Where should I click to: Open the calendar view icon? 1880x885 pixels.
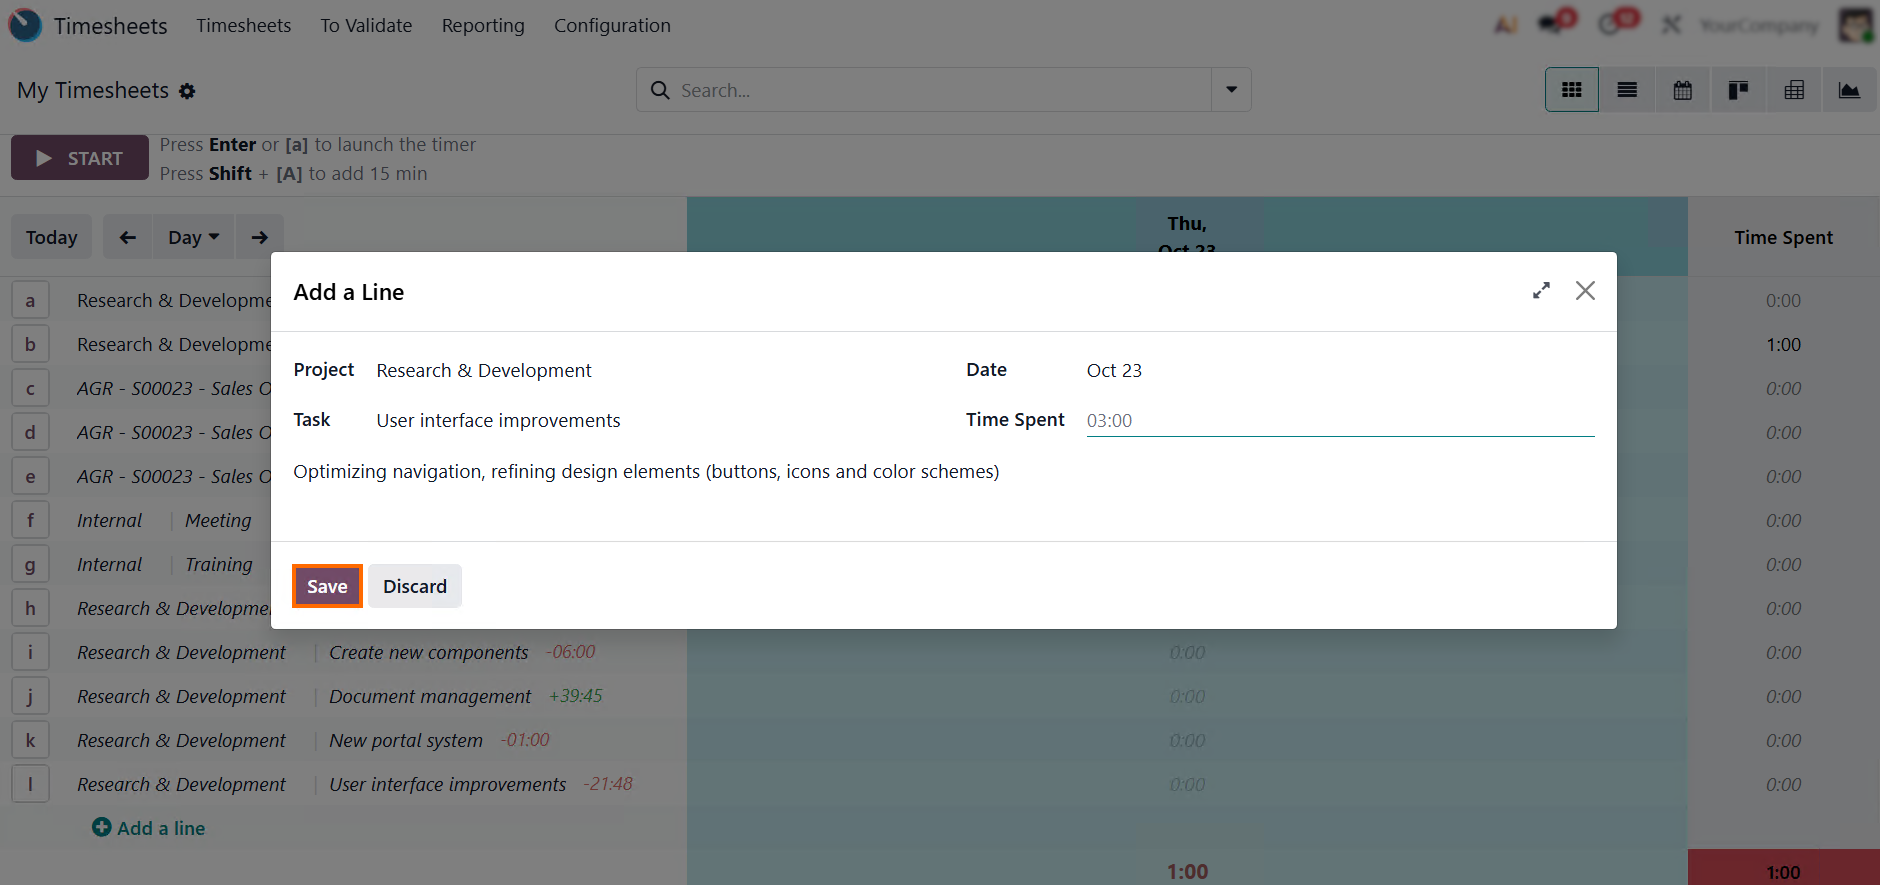tap(1683, 90)
